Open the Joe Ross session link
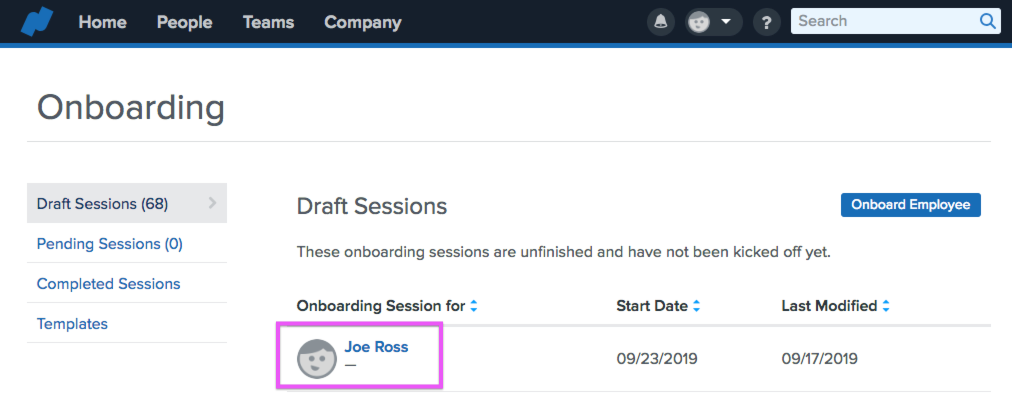1012x399 pixels. pos(376,347)
